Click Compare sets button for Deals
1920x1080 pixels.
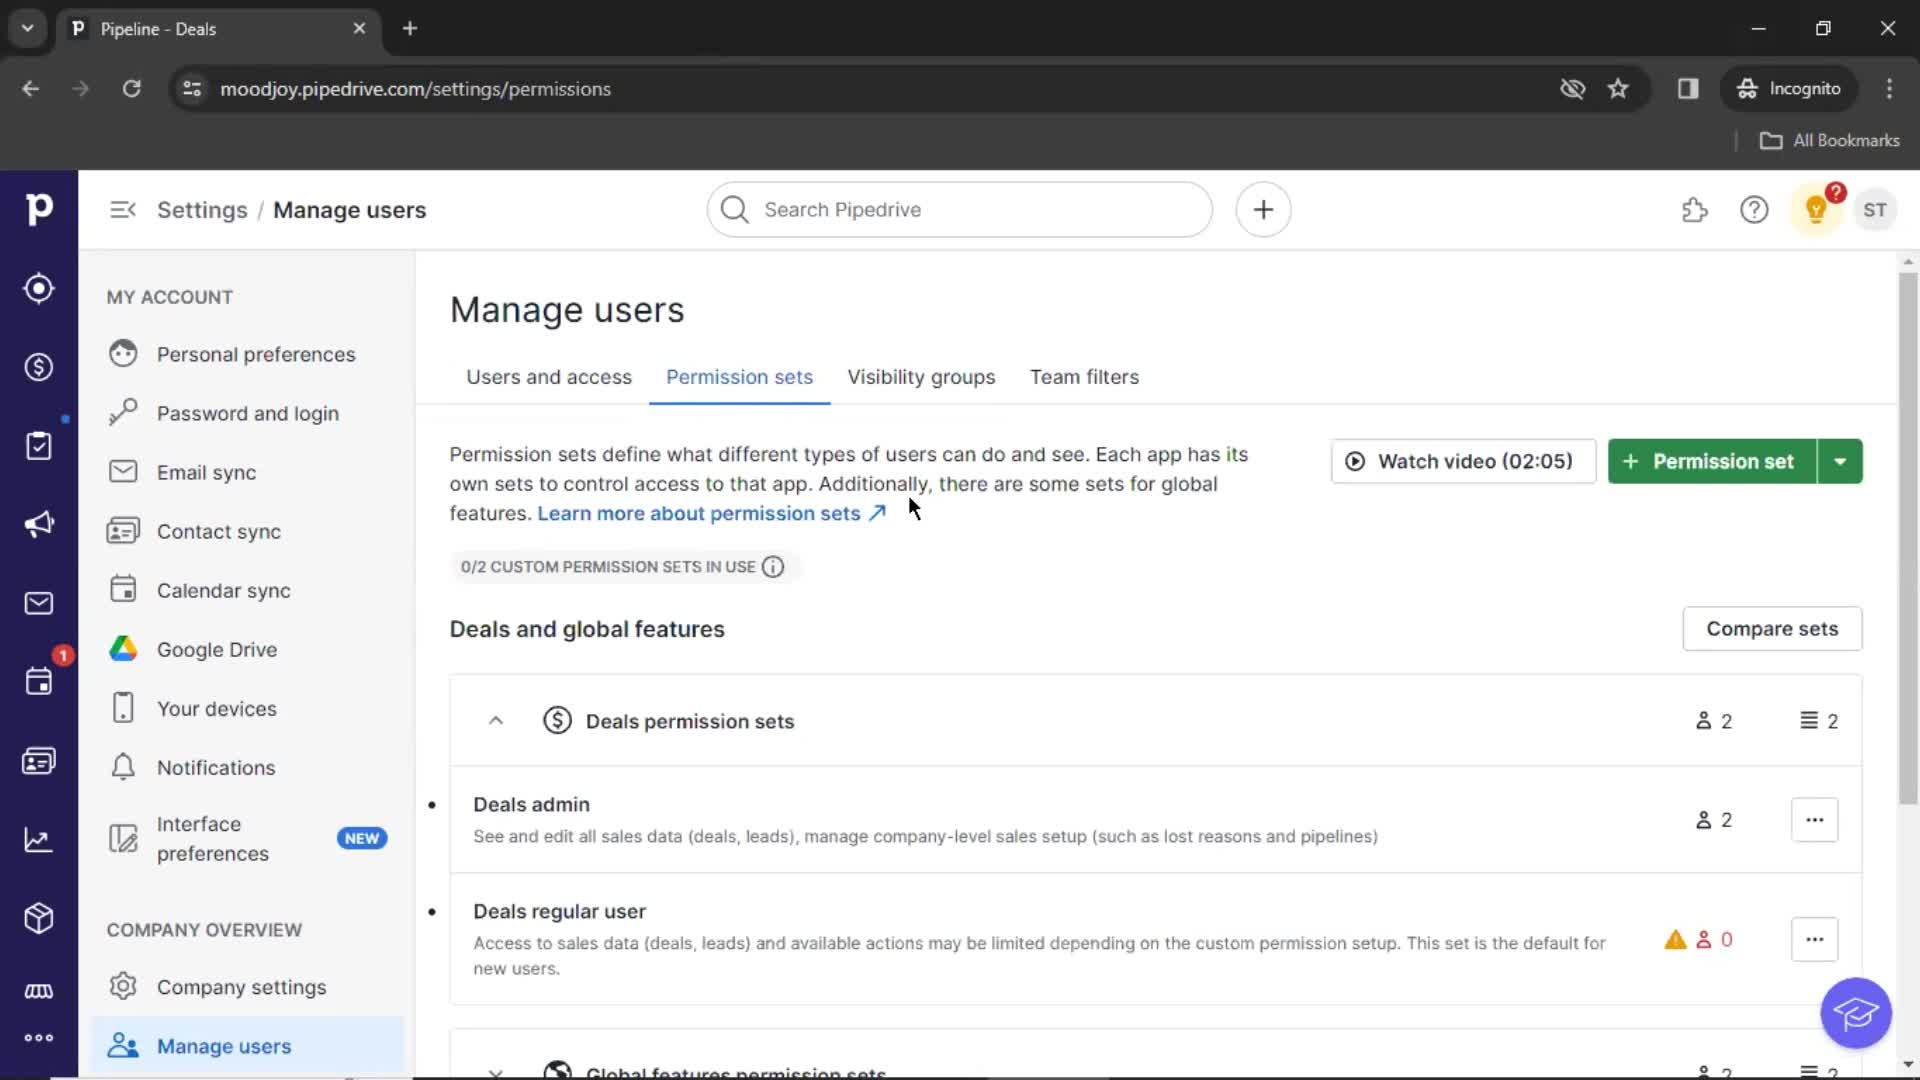click(1771, 628)
